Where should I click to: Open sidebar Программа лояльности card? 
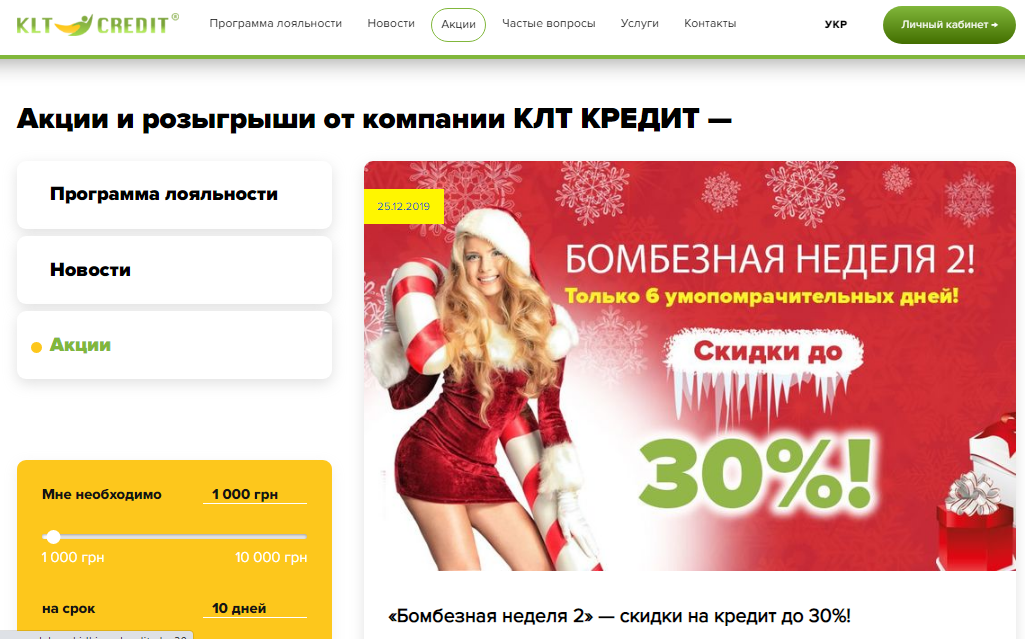click(175, 195)
